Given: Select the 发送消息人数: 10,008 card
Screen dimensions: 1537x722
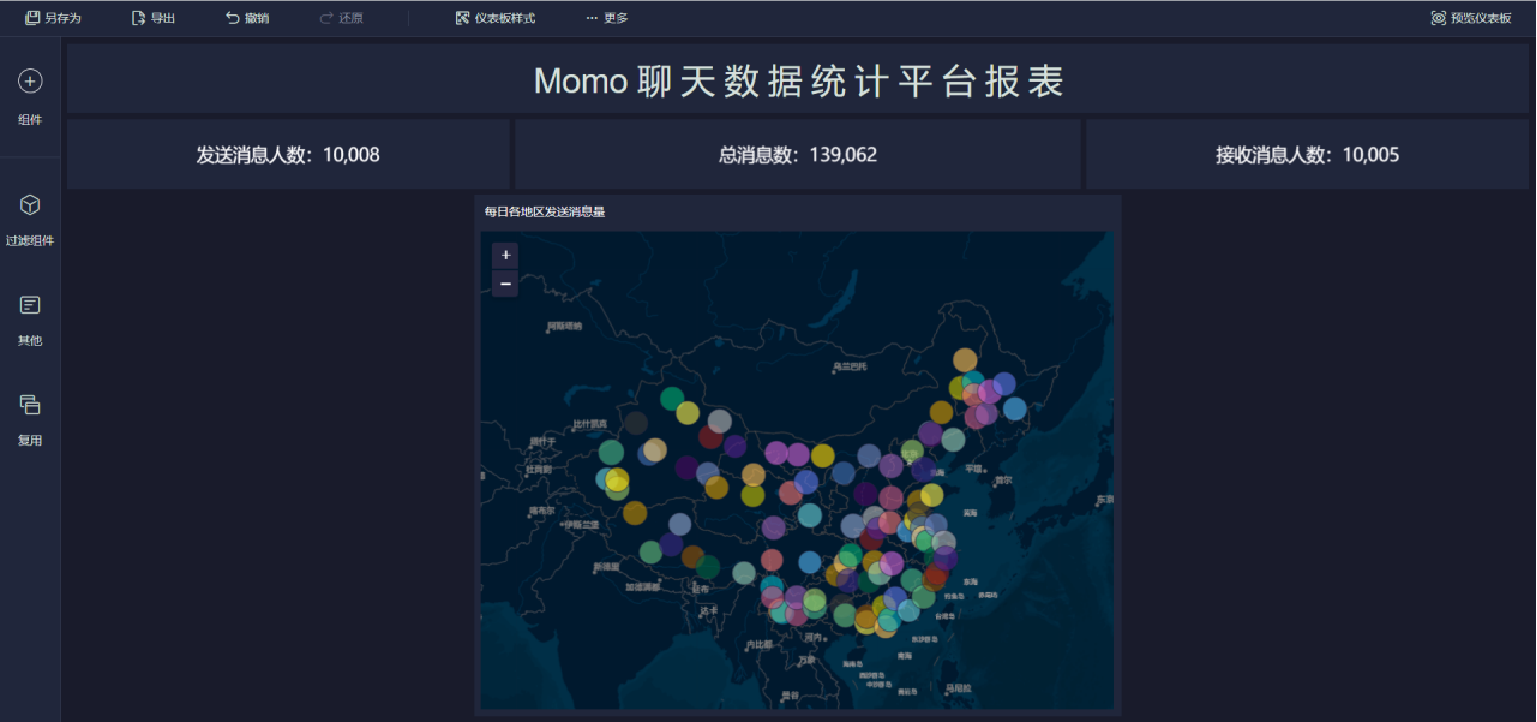Looking at the screenshot, I should 288,154.
